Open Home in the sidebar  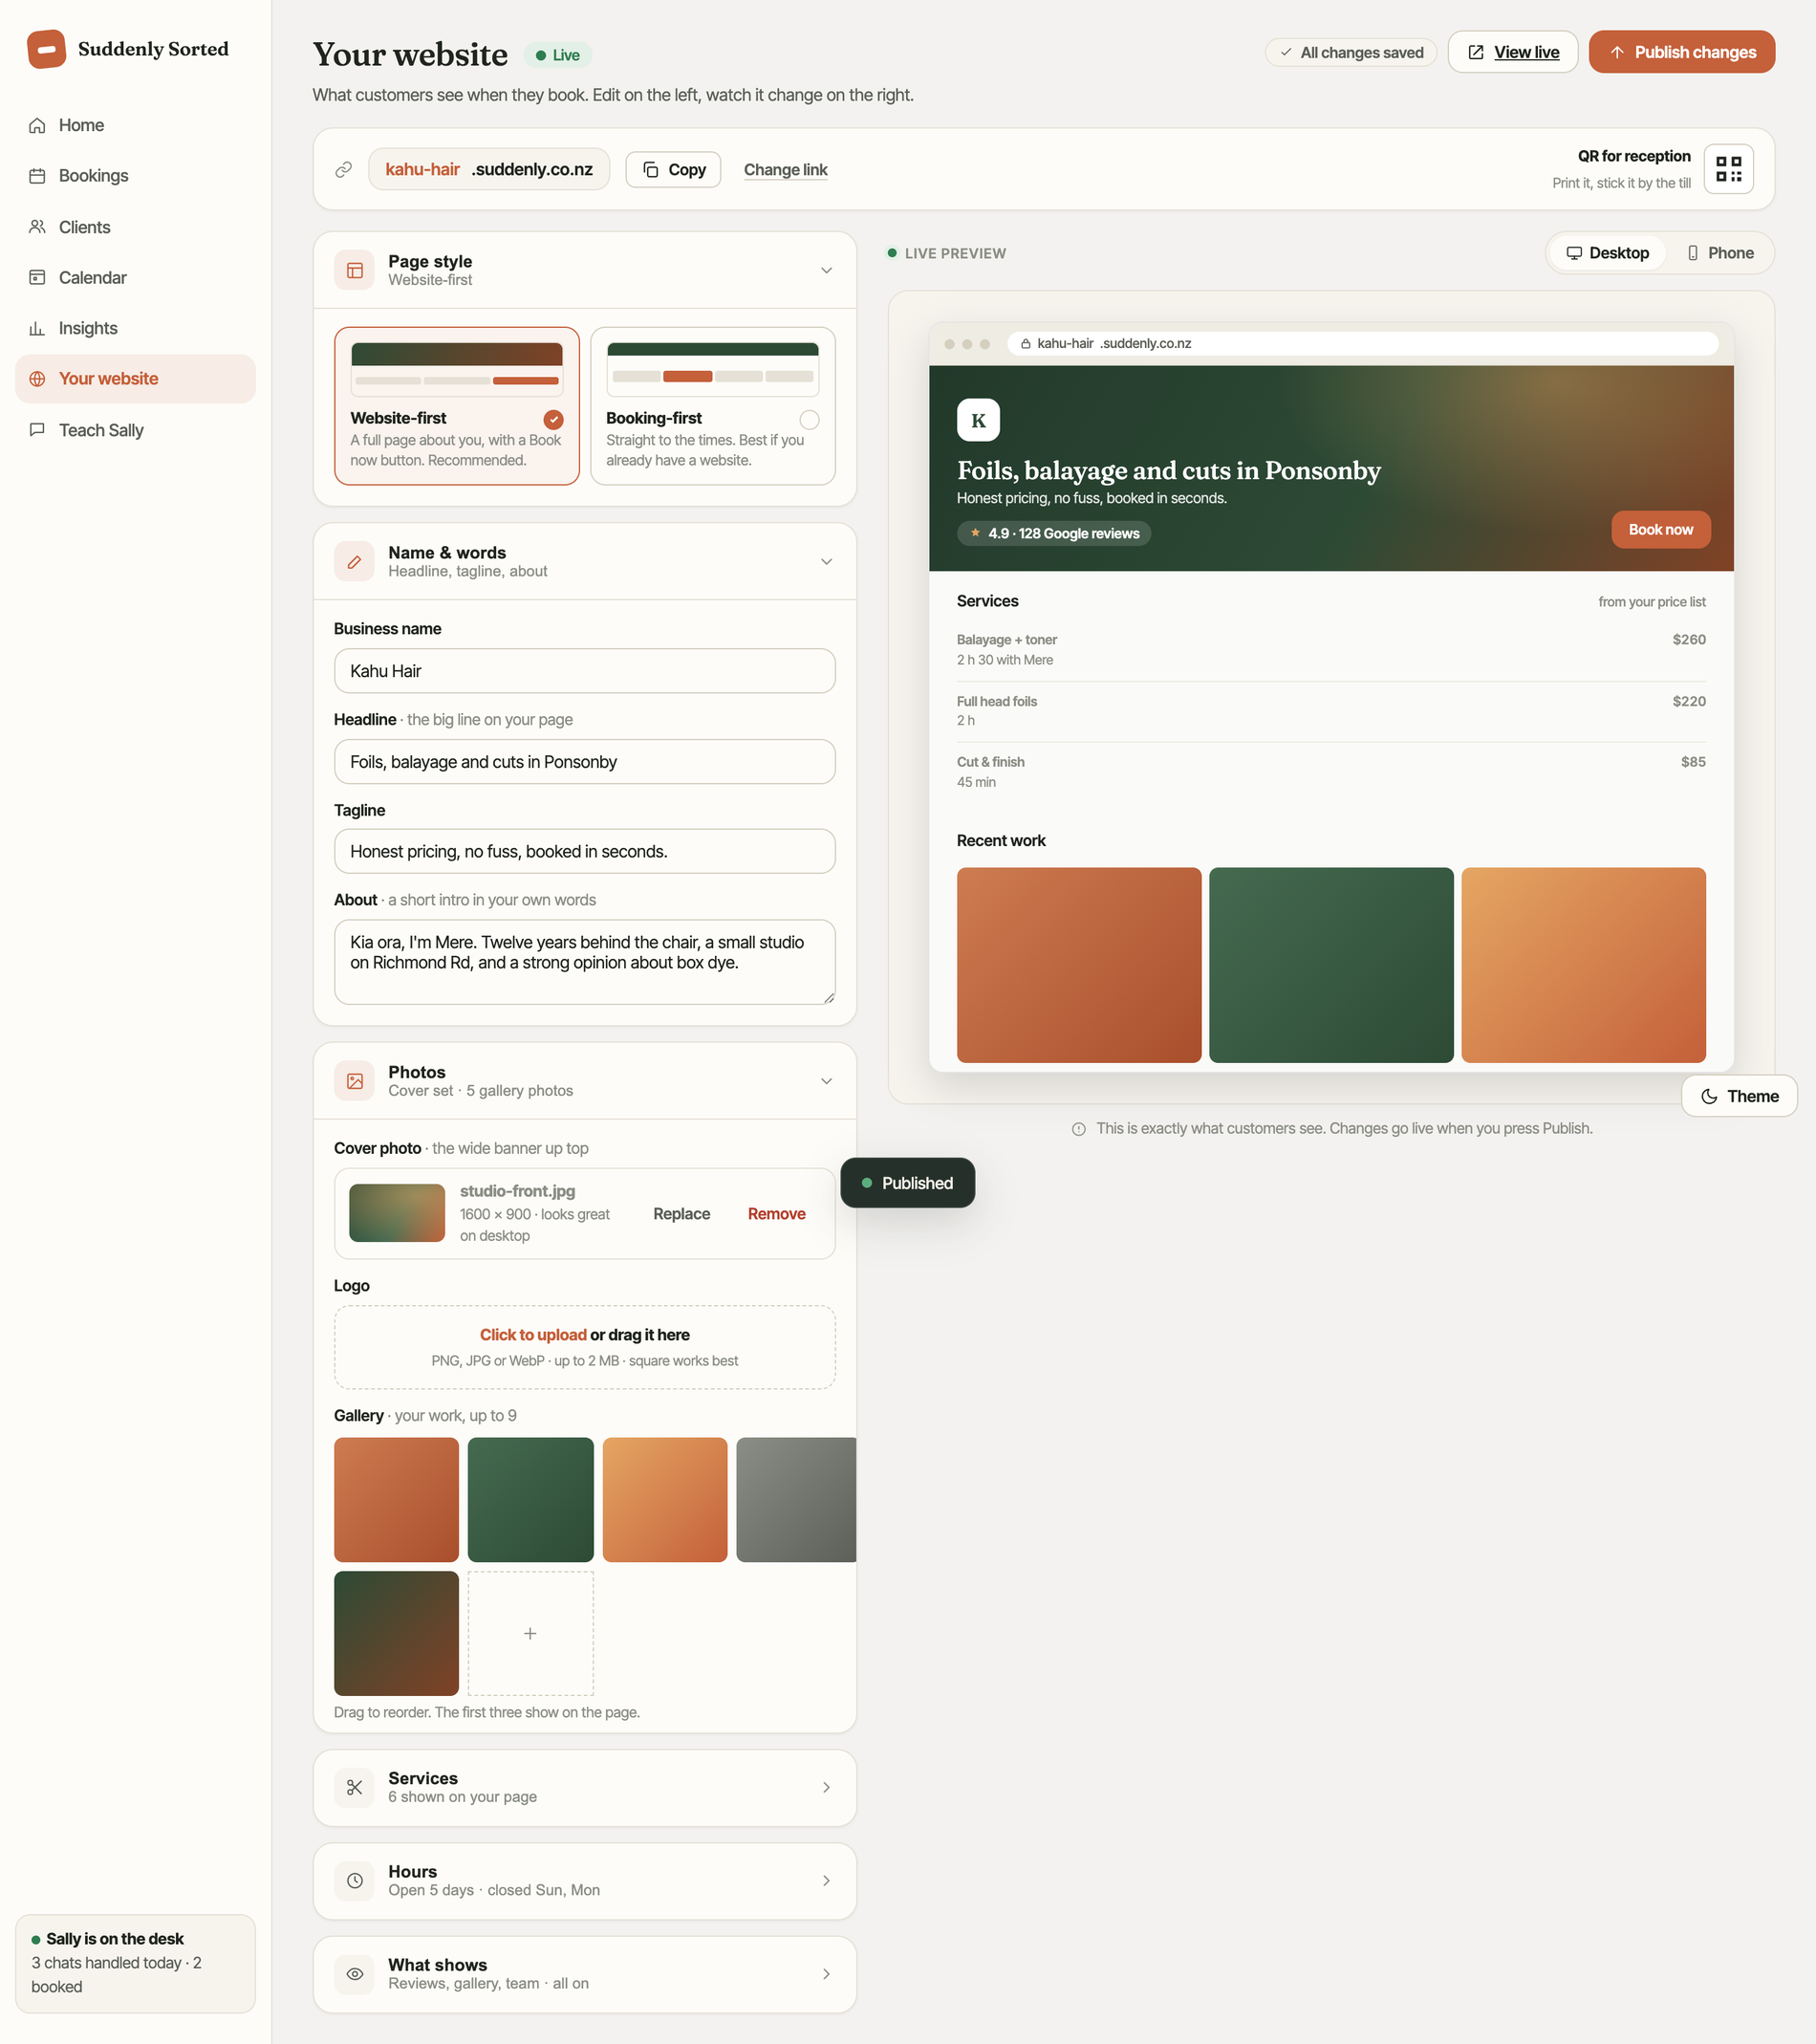[x=135, y=125]
